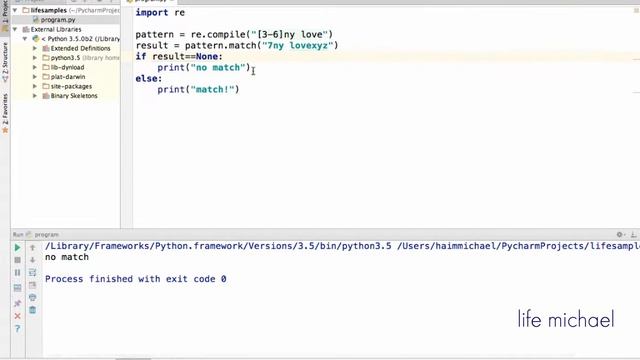Image resolution: width=640 pixels, height=360 pixels.
Task: Select the Python 3.5.0b2 interpreter entry
Action: tap(80, 39)
